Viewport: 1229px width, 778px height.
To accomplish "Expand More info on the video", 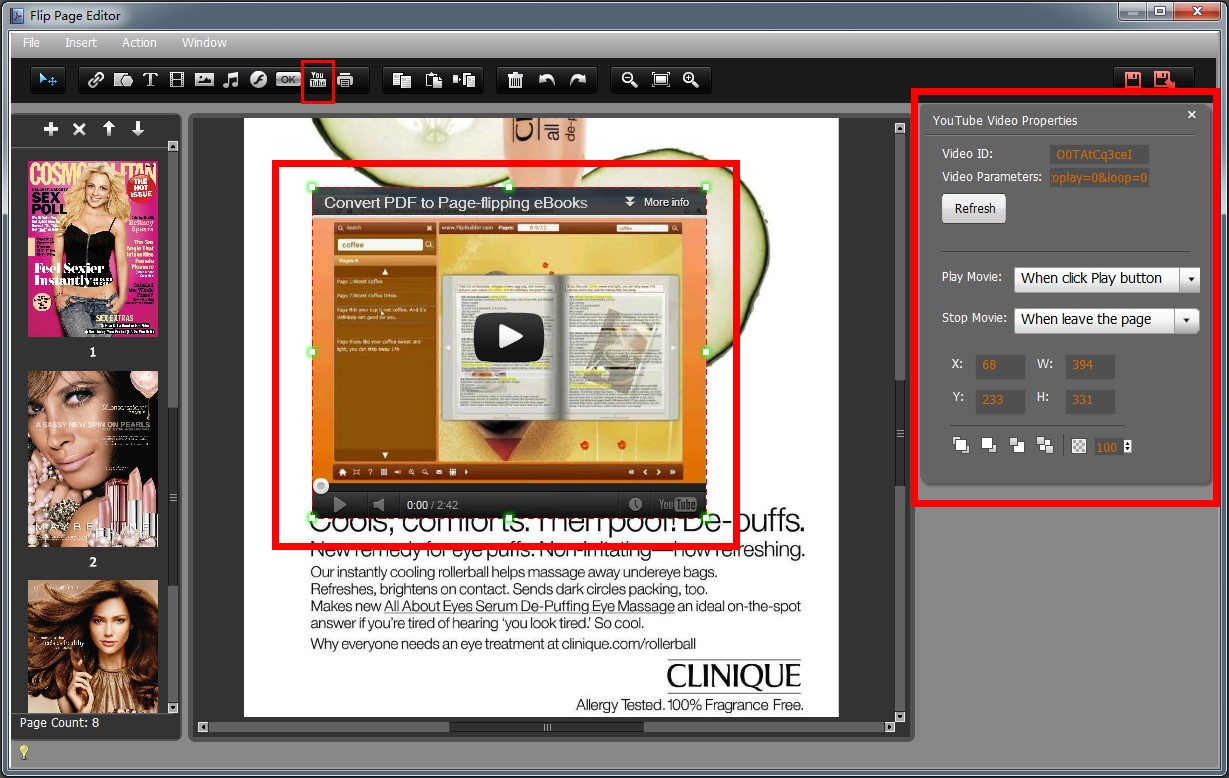I will 657,202.
